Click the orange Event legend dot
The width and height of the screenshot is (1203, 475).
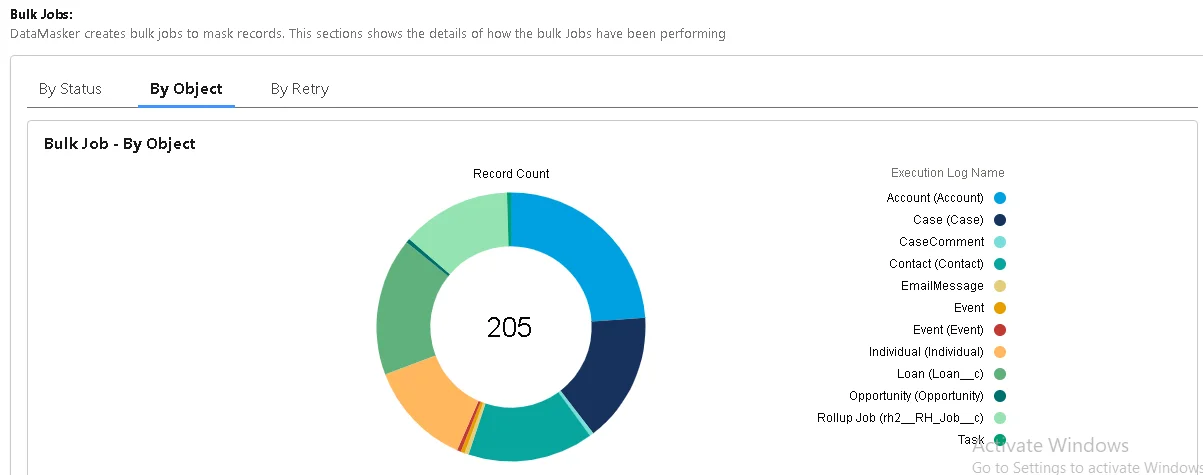pyautogui.click(x=999, y=308)
